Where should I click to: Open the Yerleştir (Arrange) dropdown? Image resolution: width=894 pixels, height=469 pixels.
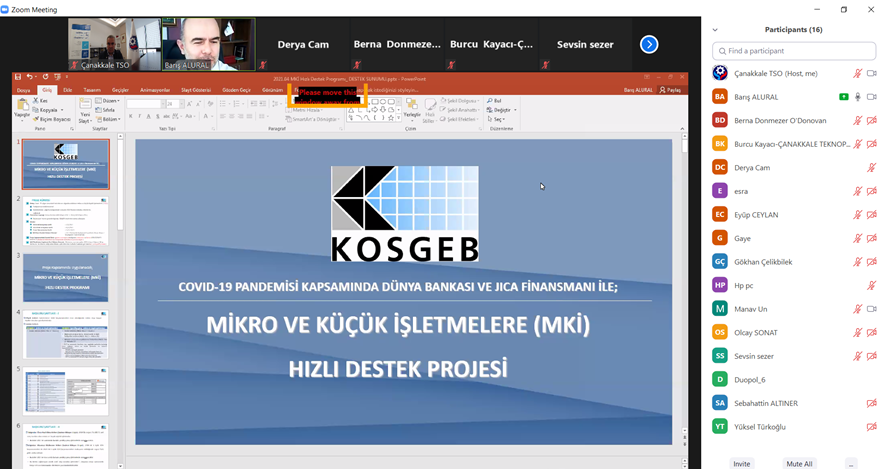[412, 110]
